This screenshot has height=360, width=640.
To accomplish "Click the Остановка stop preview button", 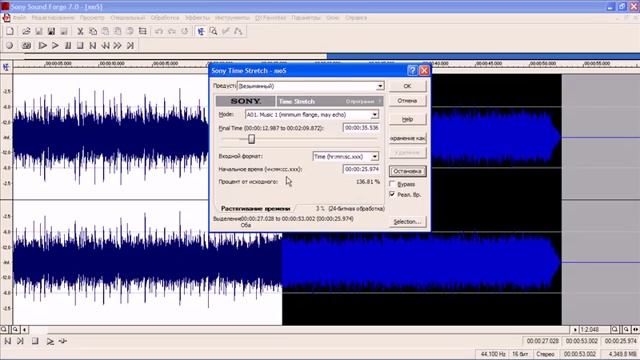I will [407, 171].
